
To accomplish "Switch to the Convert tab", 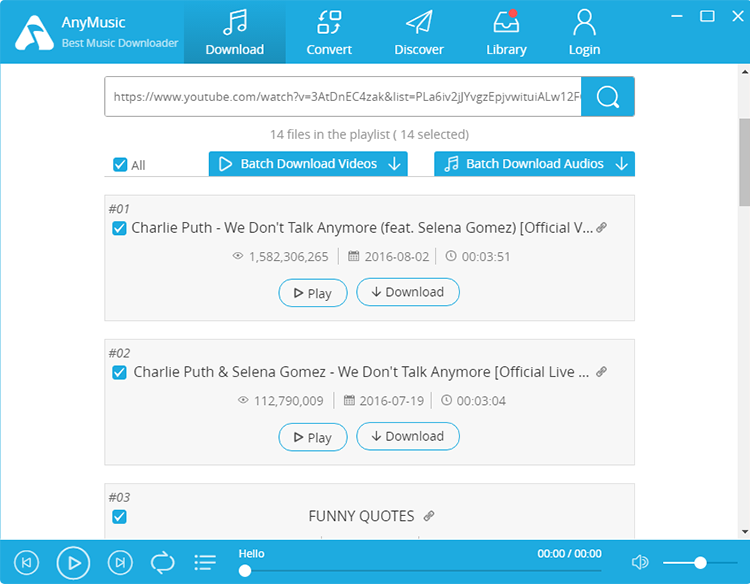I will coord(329,32).
